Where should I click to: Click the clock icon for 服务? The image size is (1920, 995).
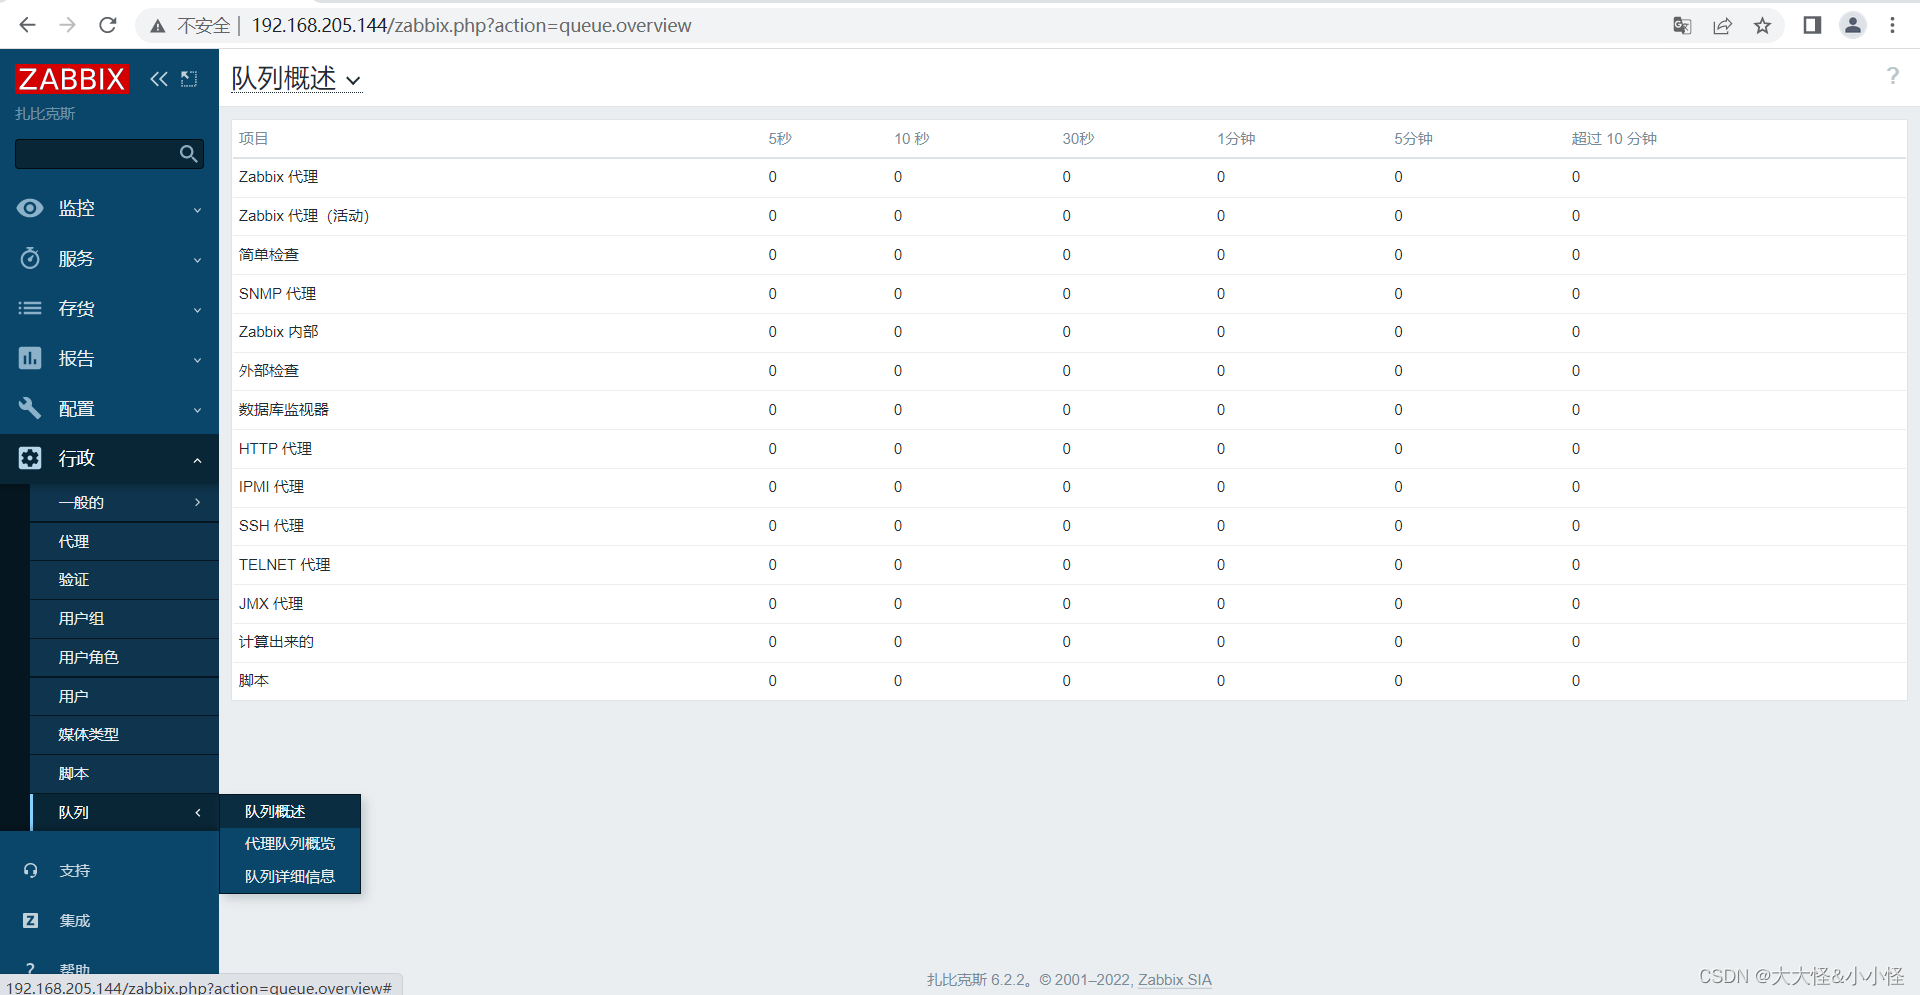coord(30,258)
